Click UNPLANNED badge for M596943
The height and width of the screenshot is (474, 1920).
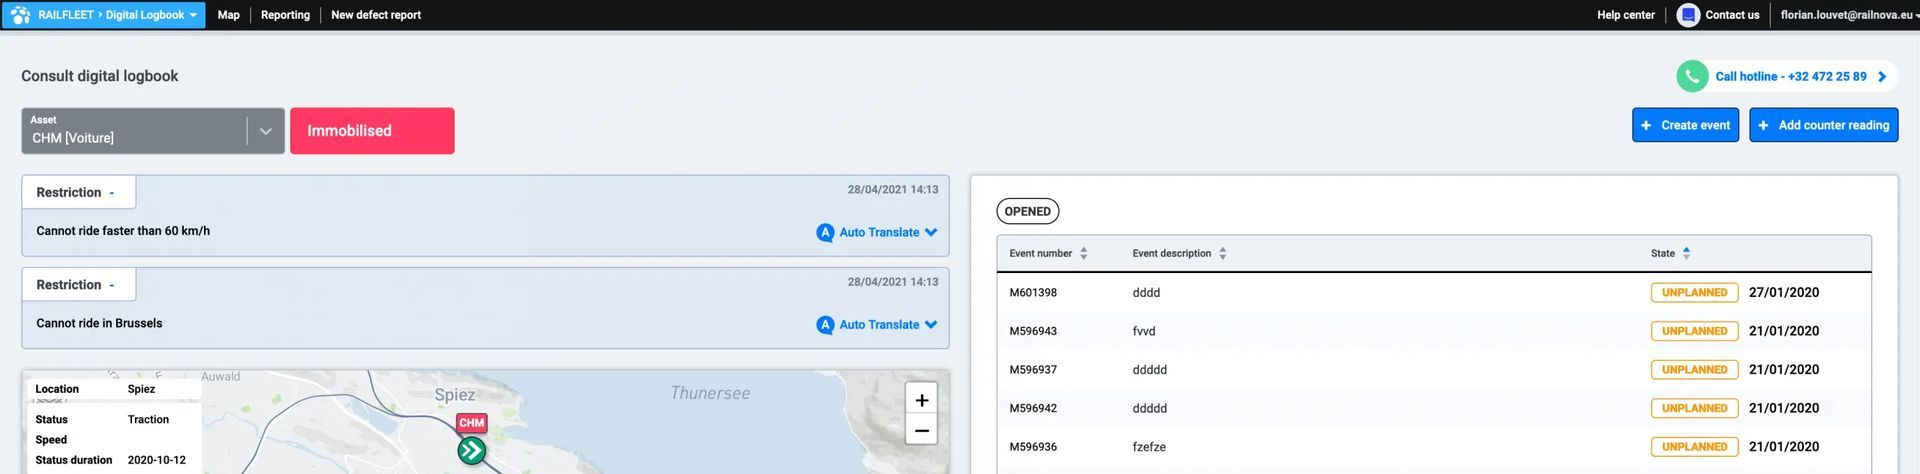(1694, 331)
